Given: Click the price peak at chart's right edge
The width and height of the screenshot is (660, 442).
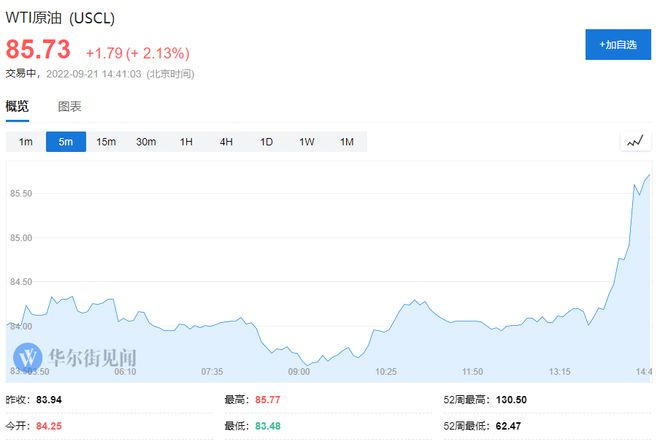Looking at the screenshot, I should point(648,175).
